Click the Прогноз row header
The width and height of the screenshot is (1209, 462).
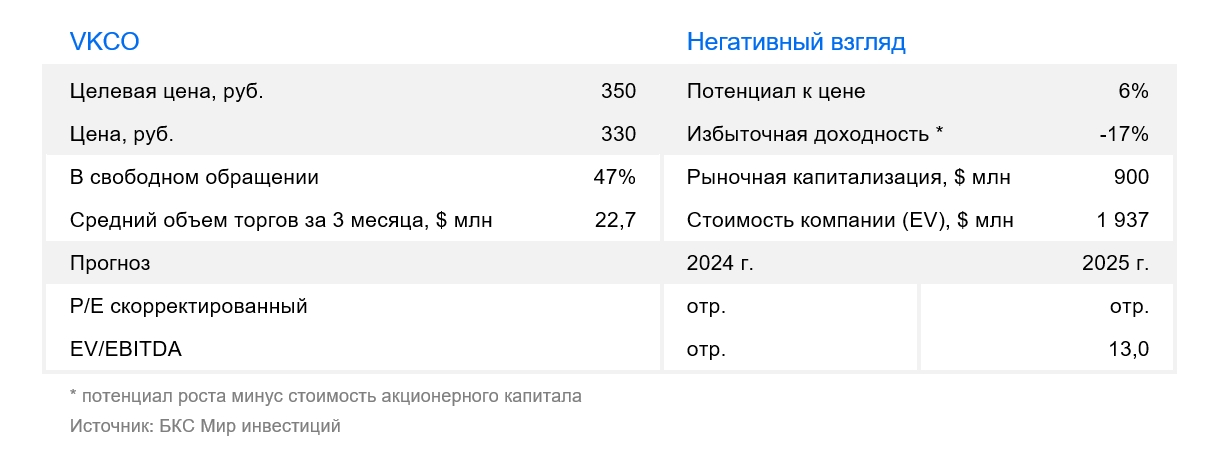pos(110,264)
